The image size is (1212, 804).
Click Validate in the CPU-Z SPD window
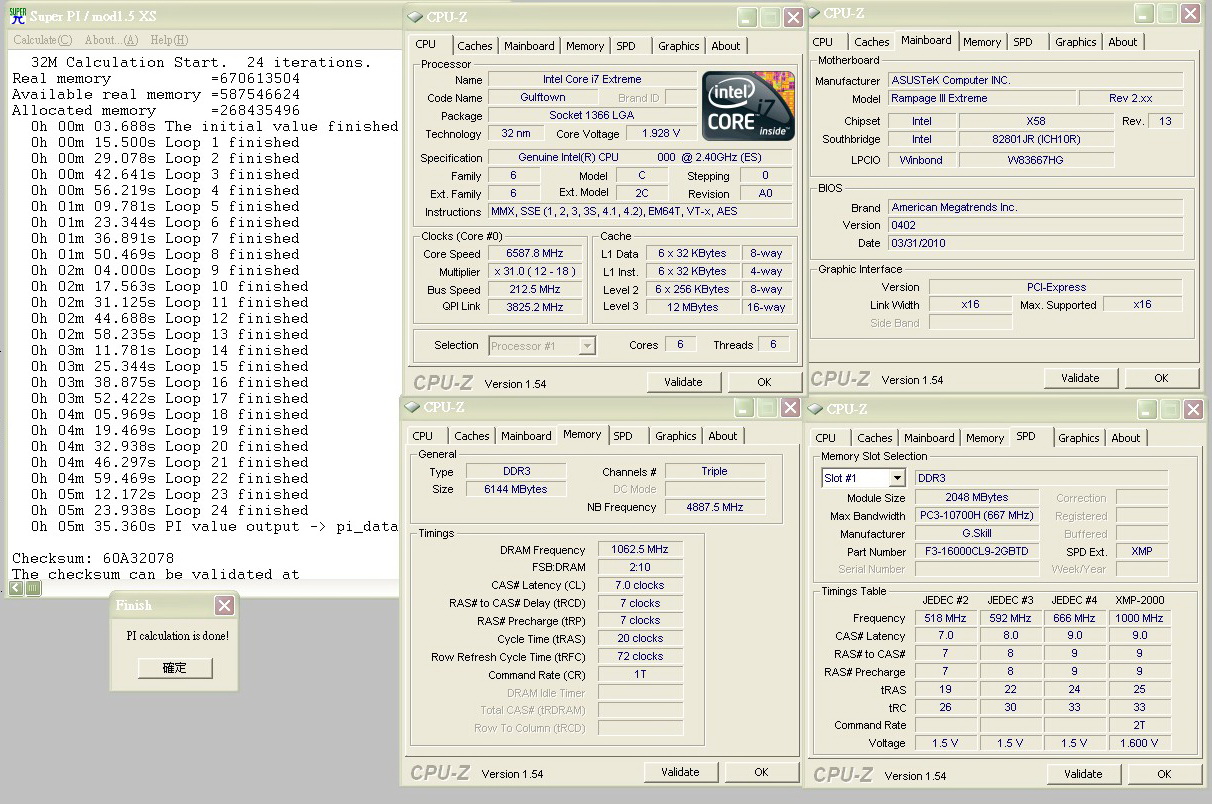[x=1083, y=774]
